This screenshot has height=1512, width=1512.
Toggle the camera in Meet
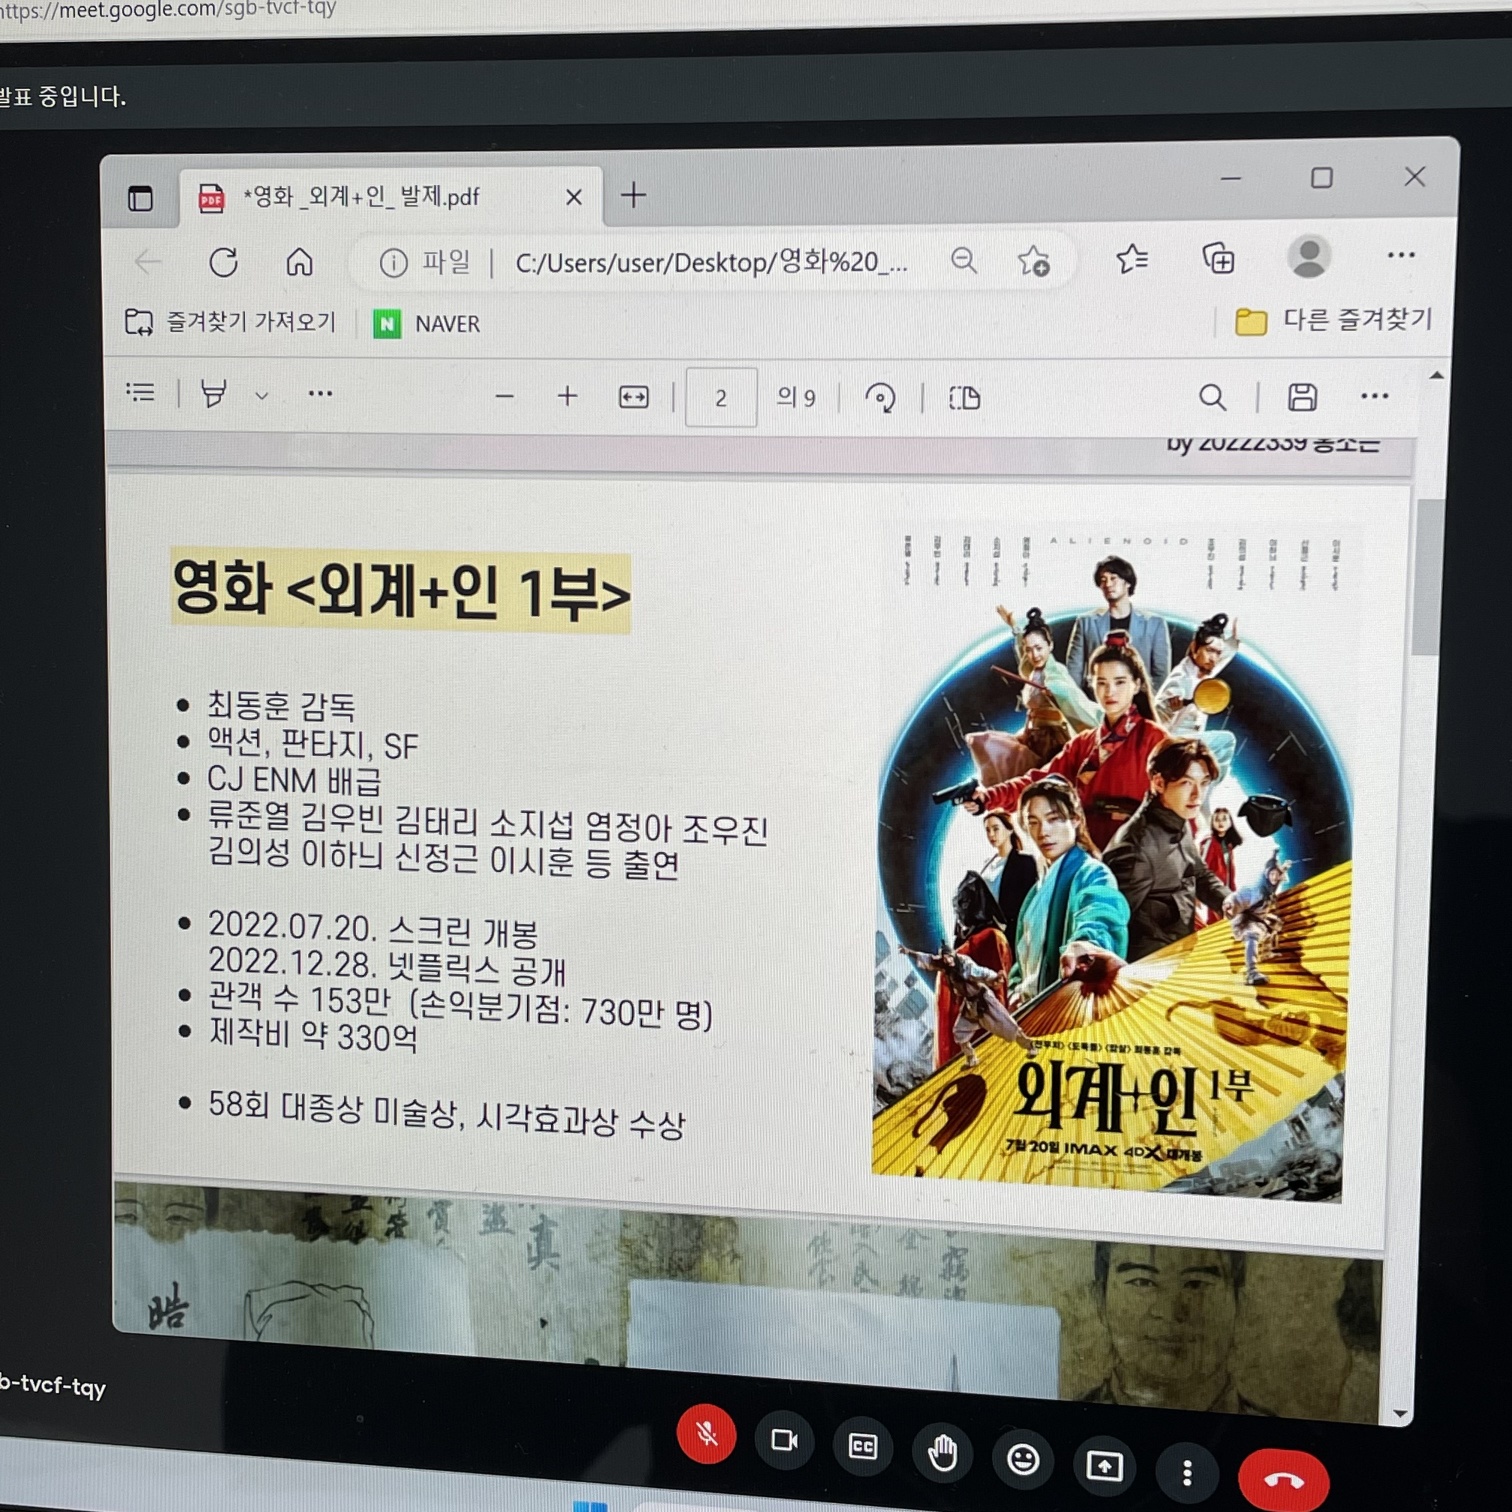tap(785, 1440)
